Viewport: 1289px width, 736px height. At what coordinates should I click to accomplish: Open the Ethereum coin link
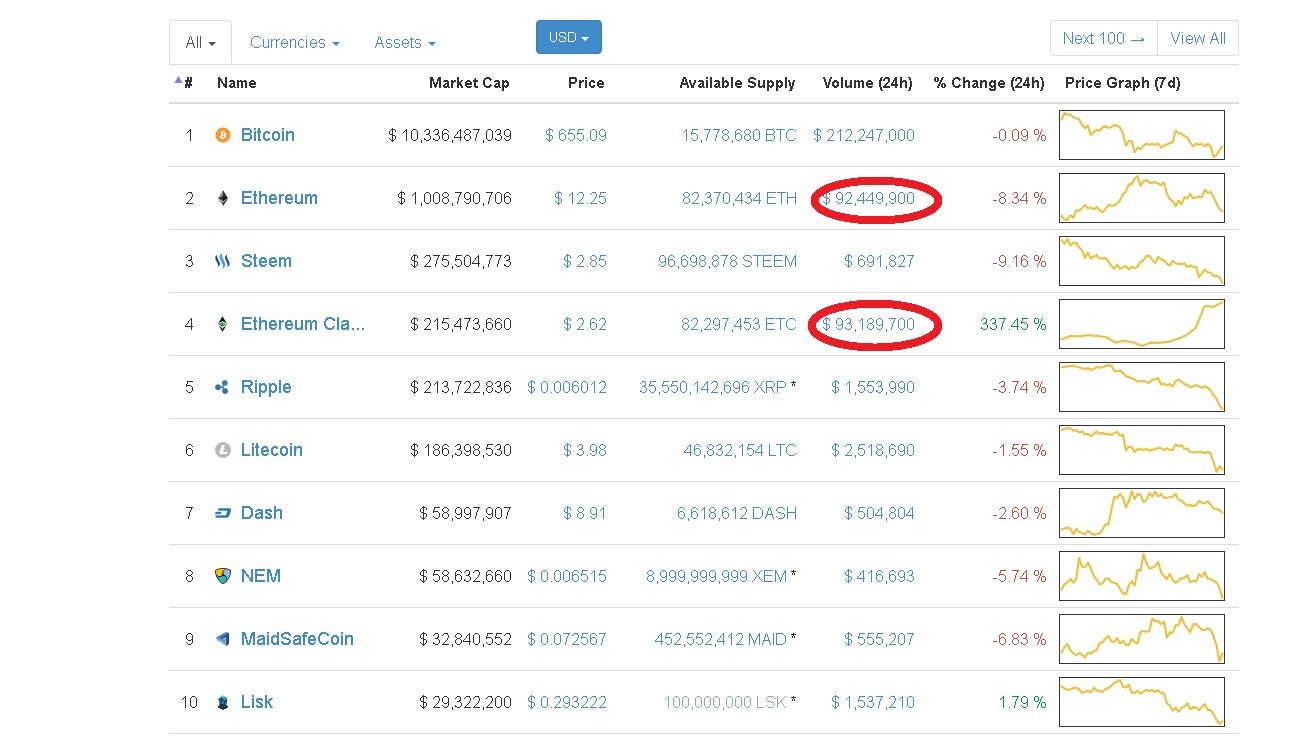point(279,198)
